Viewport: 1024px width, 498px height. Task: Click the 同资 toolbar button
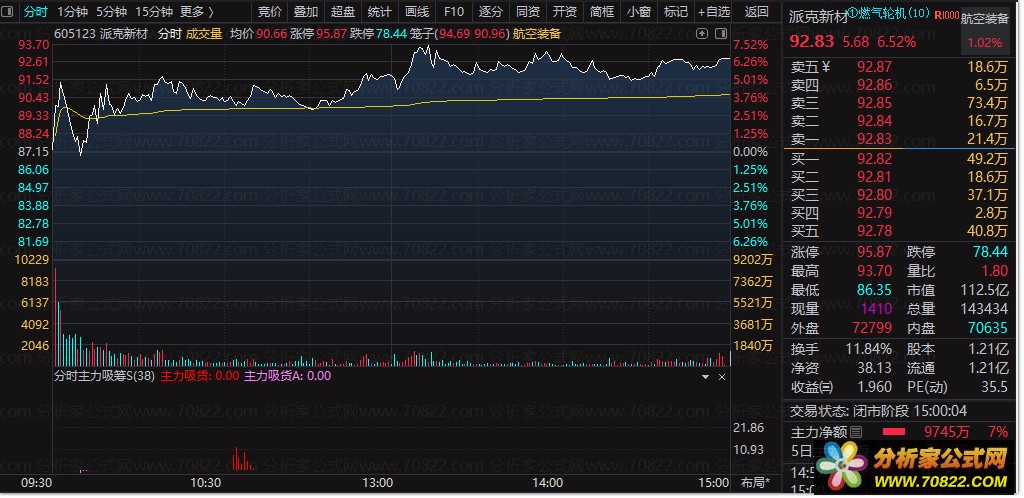pyautogui.click(x=528, y=12)
